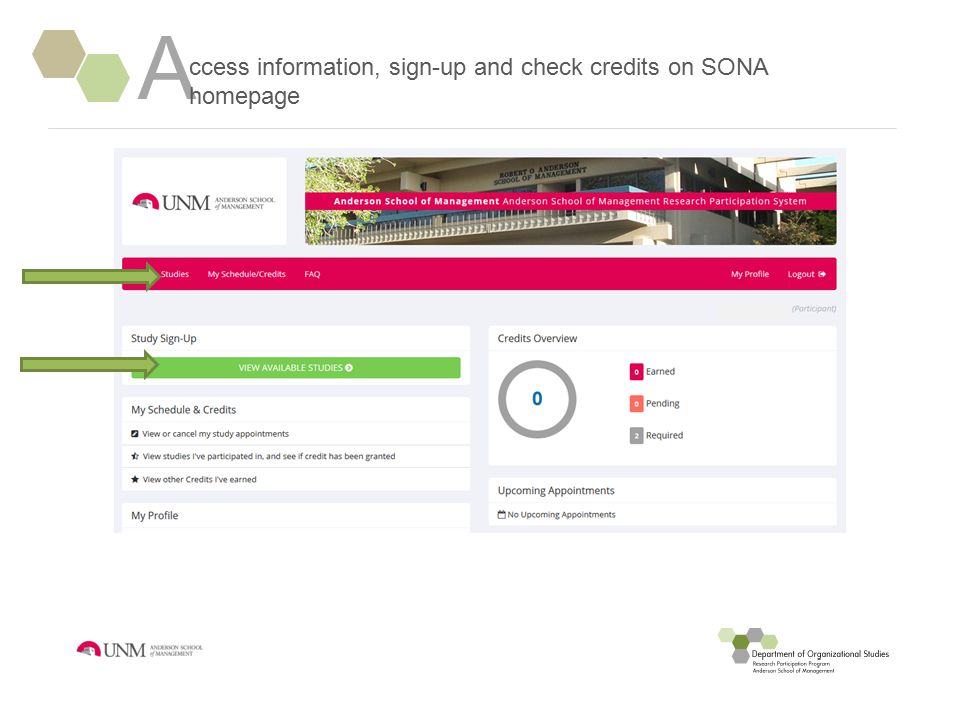
Task: Click the Study Sign-Up panel heading
Action: pos(163,339)
